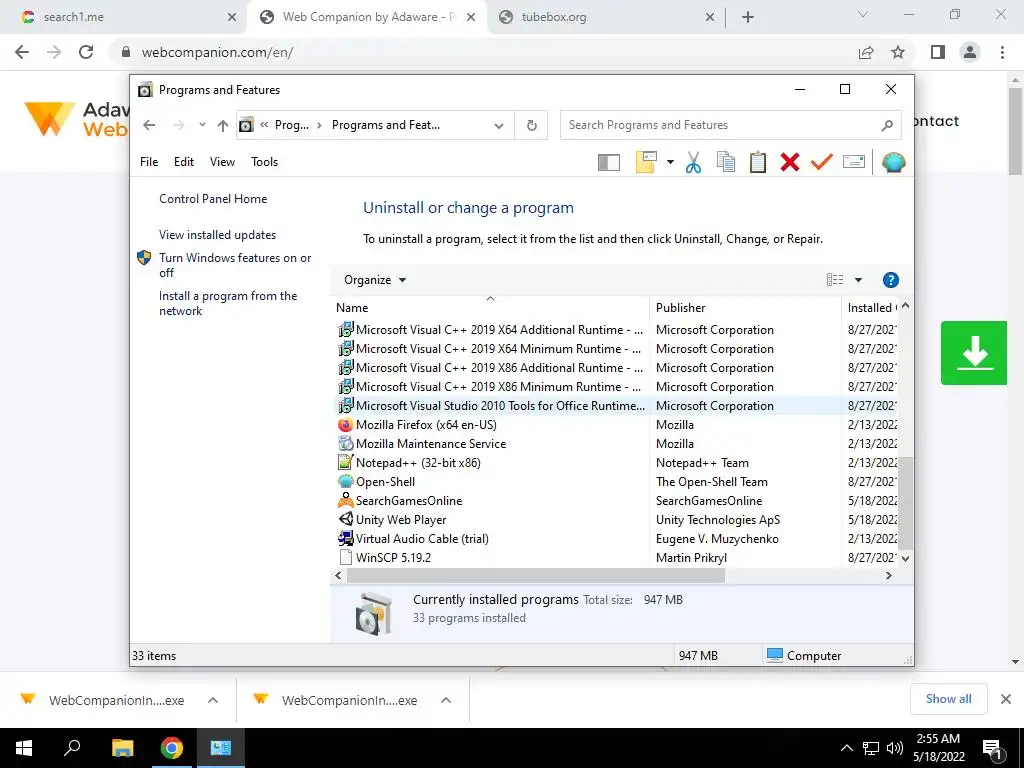Viewport: 1024px width, 768px height.
Task: Open the notification center icon
Action: coord(992,748)
